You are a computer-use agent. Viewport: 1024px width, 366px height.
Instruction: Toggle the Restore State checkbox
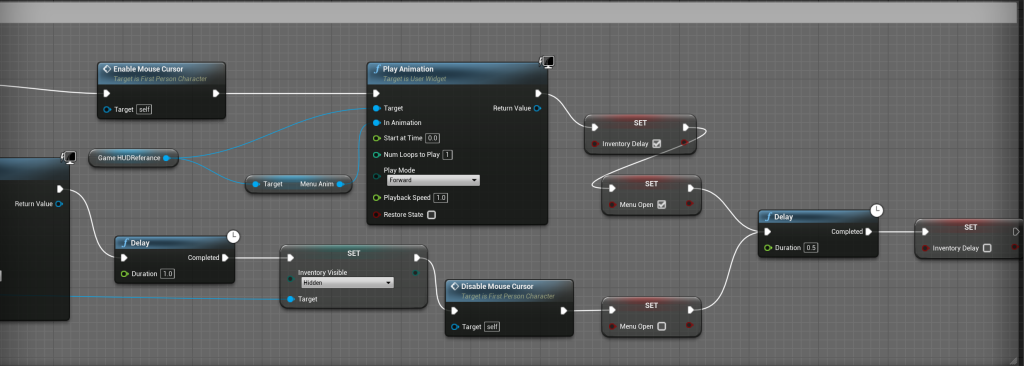pos(431,215)
